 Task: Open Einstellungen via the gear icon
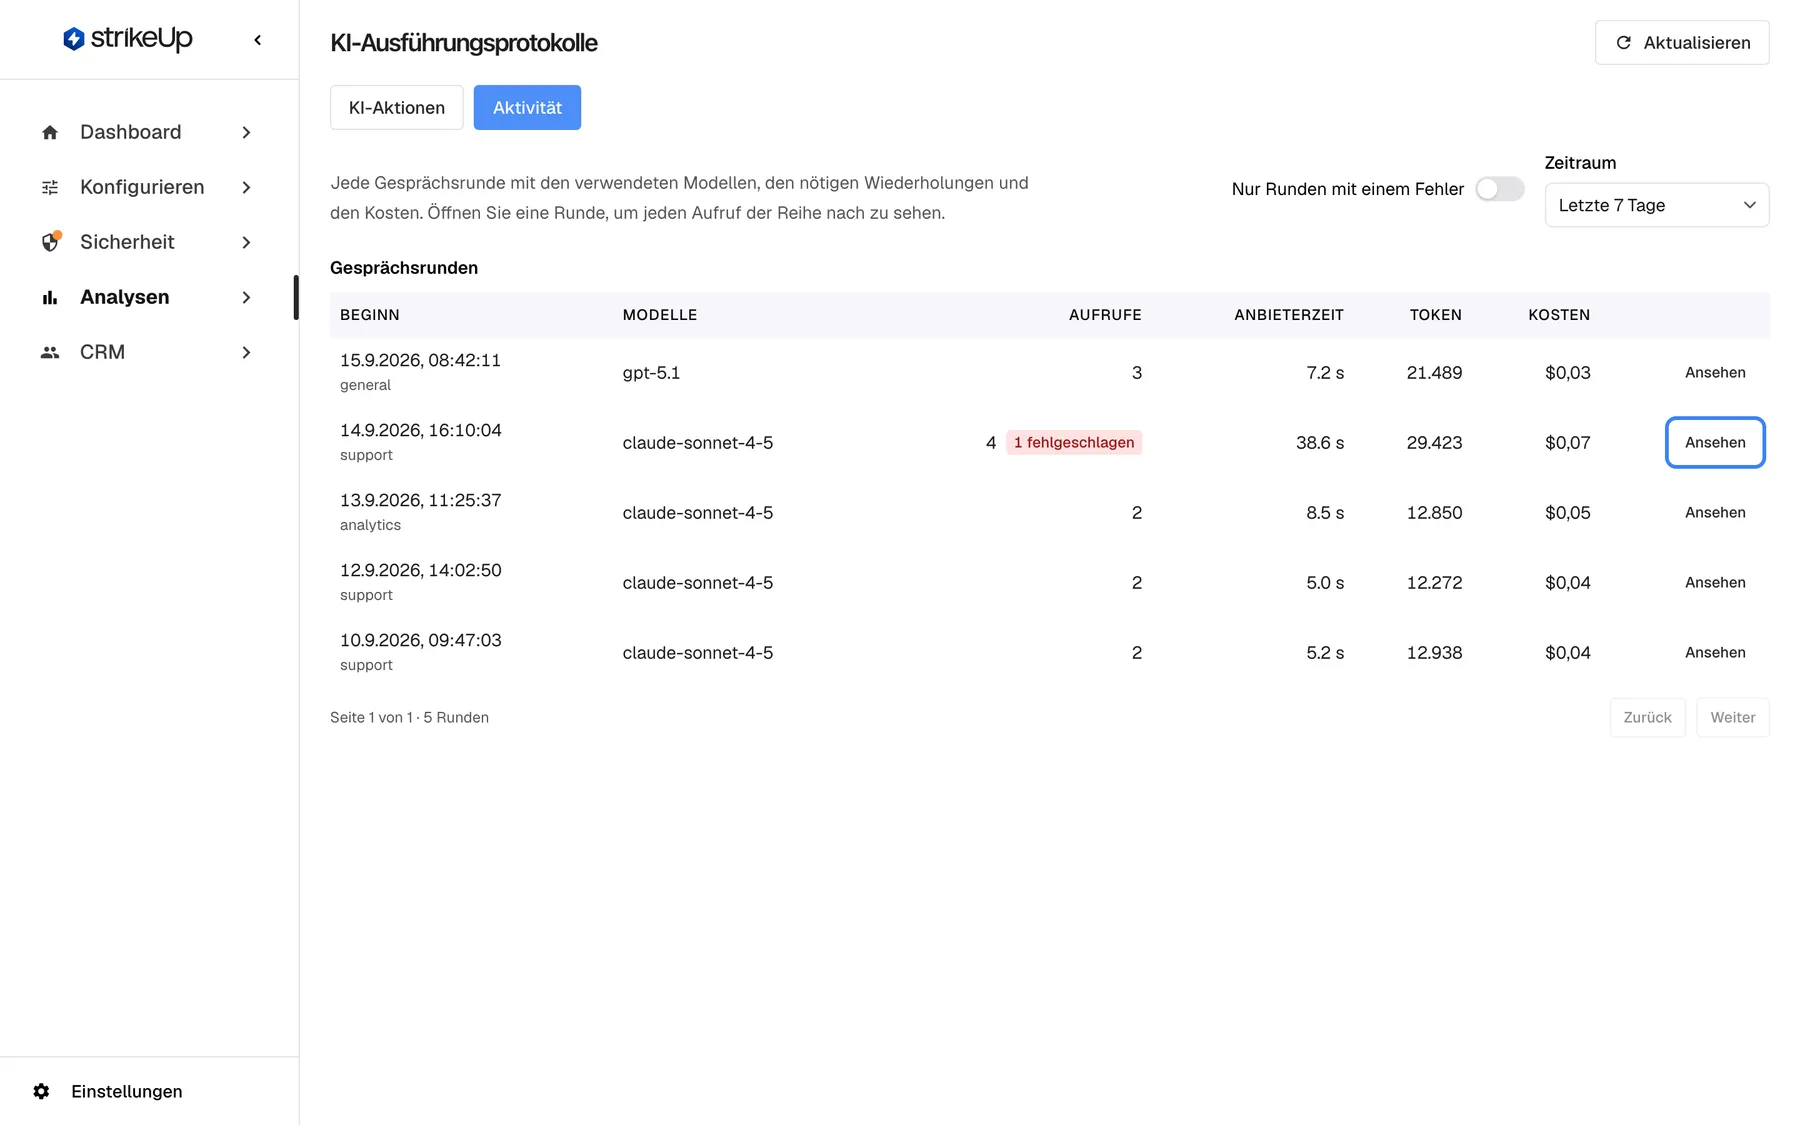pyautogui.click(x=41, y=1091)
